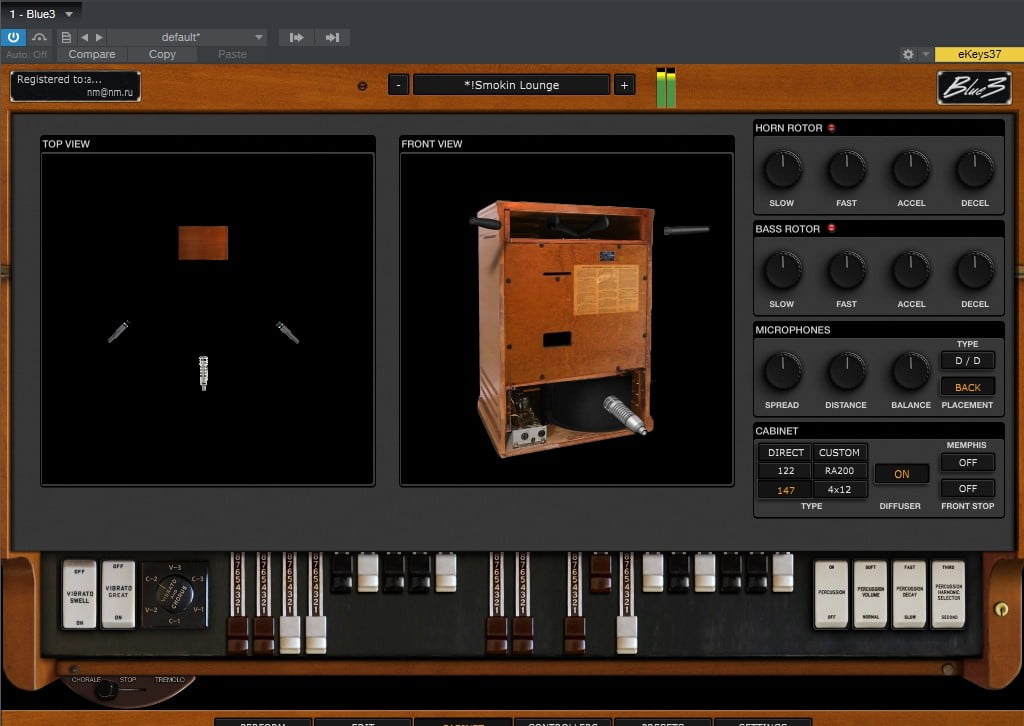Select DIRECT cabinet type
The image size is (1024, 726).
(786, 452)
